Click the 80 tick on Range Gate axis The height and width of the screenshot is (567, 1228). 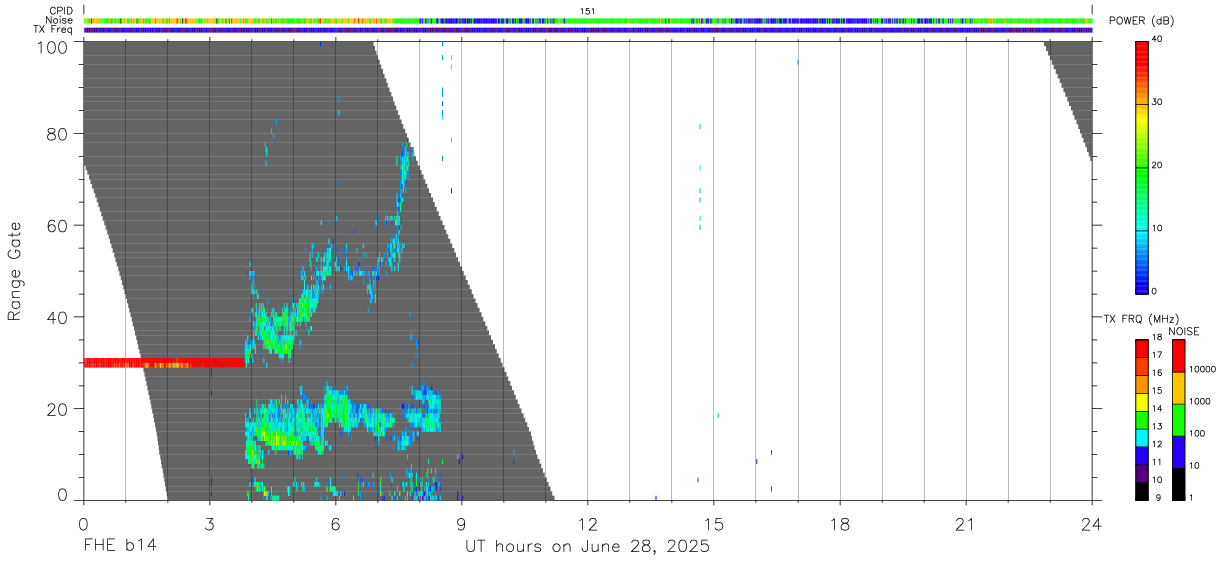point(58,133)
